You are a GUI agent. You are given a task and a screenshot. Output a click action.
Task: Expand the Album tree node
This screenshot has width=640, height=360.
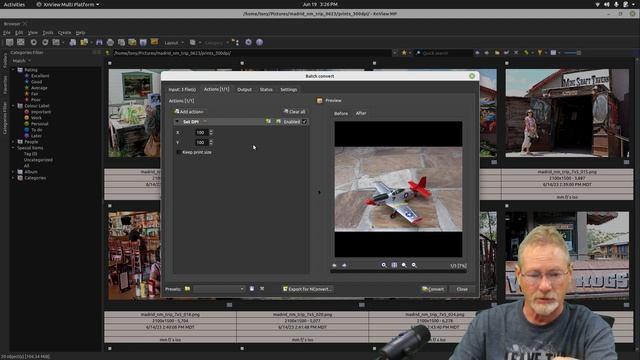coord(13,172)
